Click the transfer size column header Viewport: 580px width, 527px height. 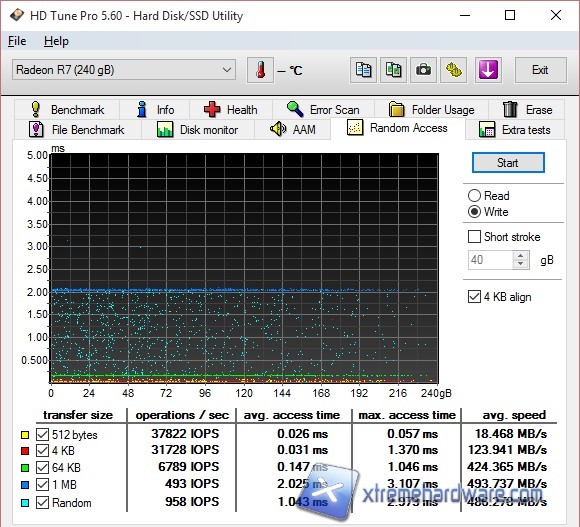click(x=78, y=415)
